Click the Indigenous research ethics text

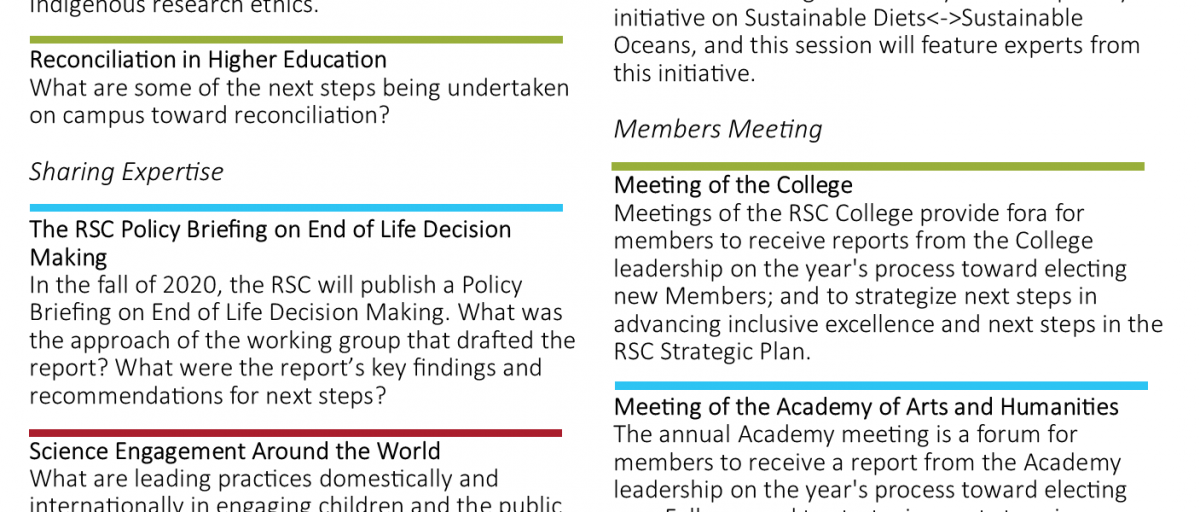(x=175, y=7)
